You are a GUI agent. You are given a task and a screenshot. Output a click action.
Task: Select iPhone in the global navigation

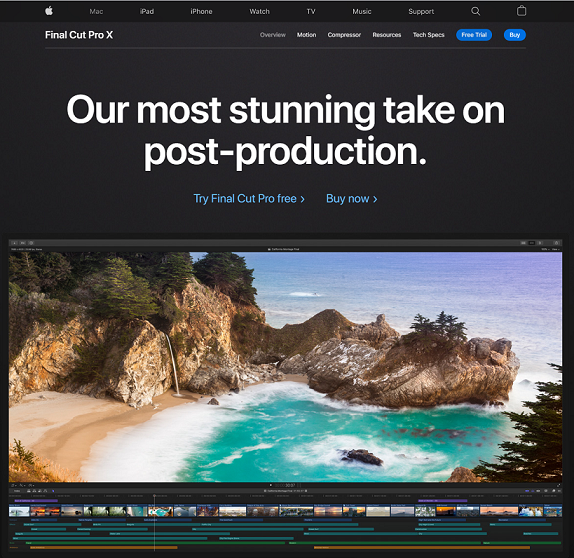(x=201, y=11)
